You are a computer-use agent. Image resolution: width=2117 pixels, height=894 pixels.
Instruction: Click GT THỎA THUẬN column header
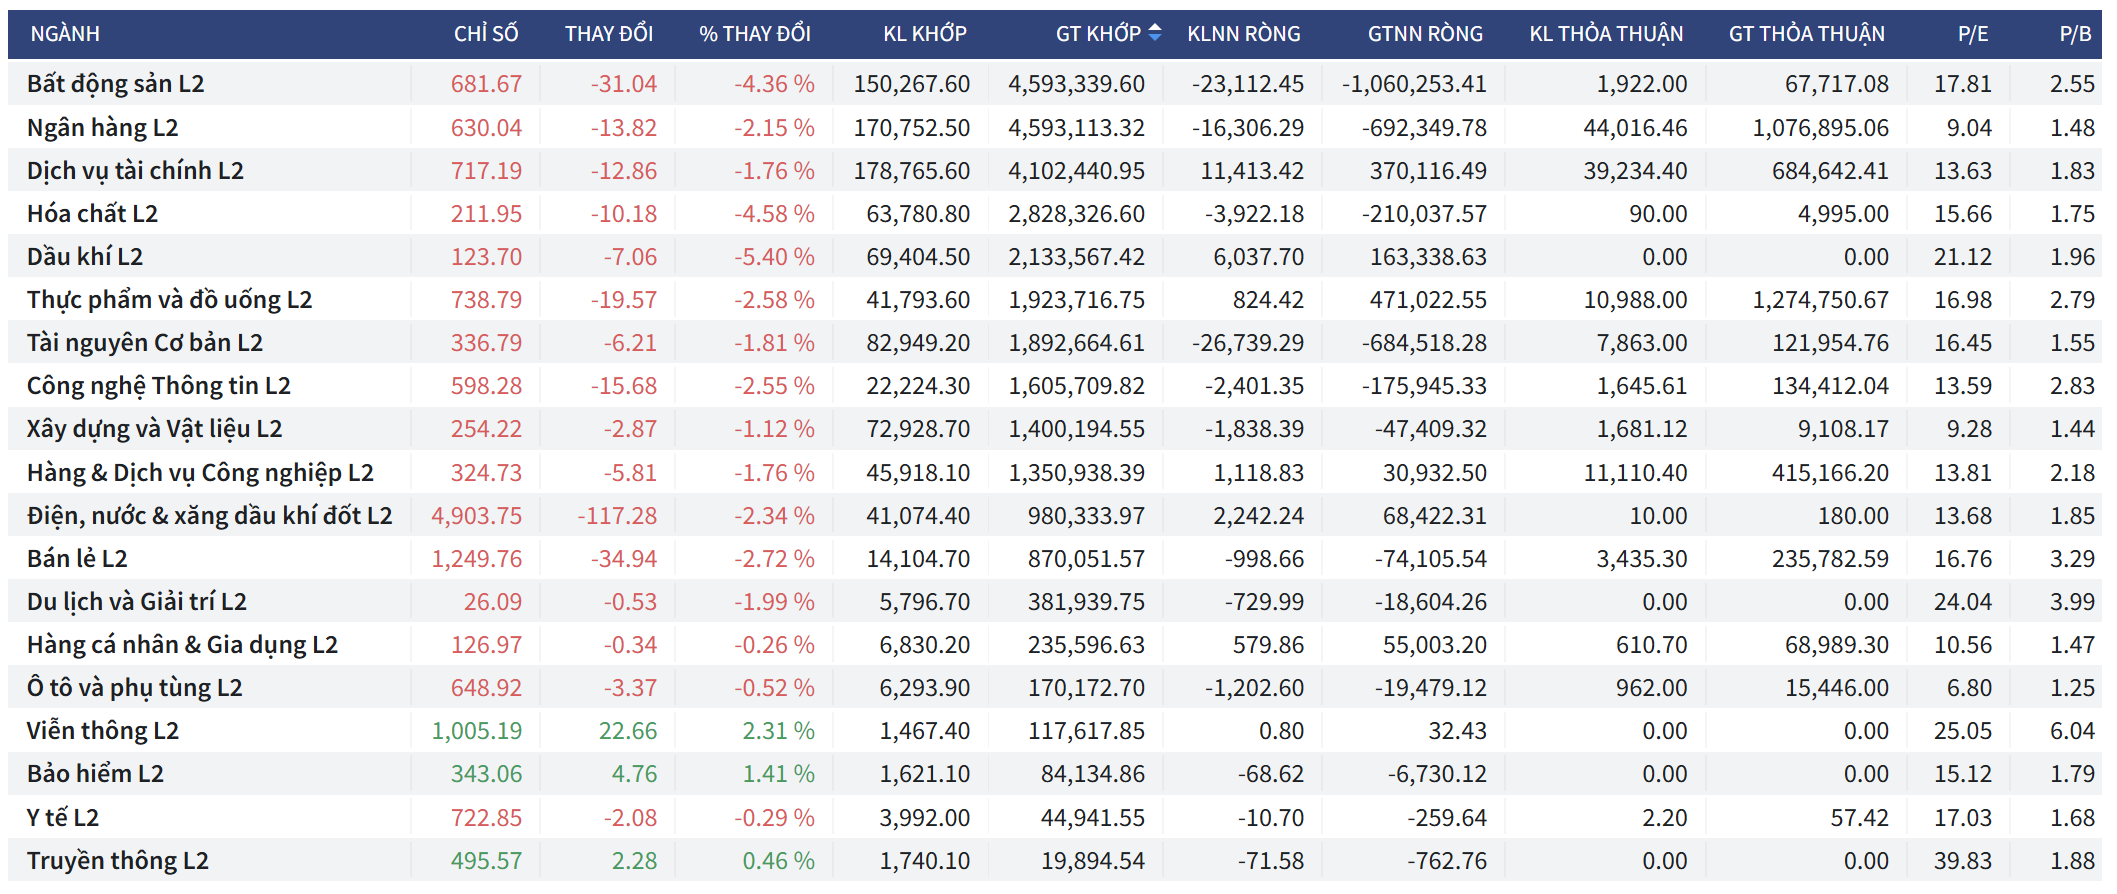1806,34
